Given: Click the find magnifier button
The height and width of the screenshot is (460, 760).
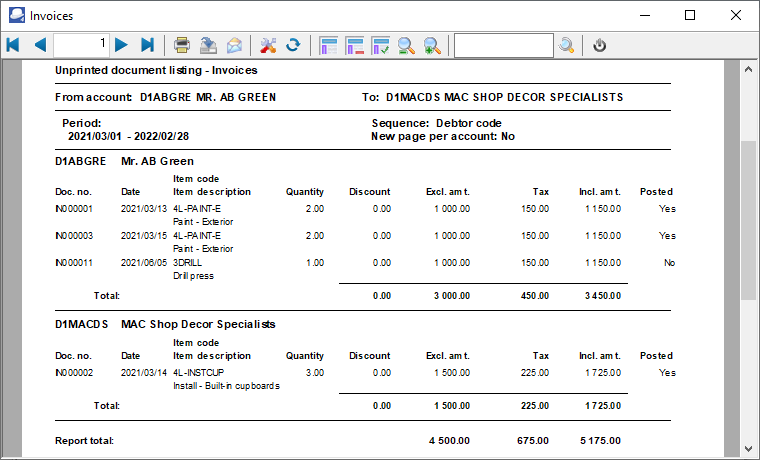Looking at the screenshot, I should point(566,46).
